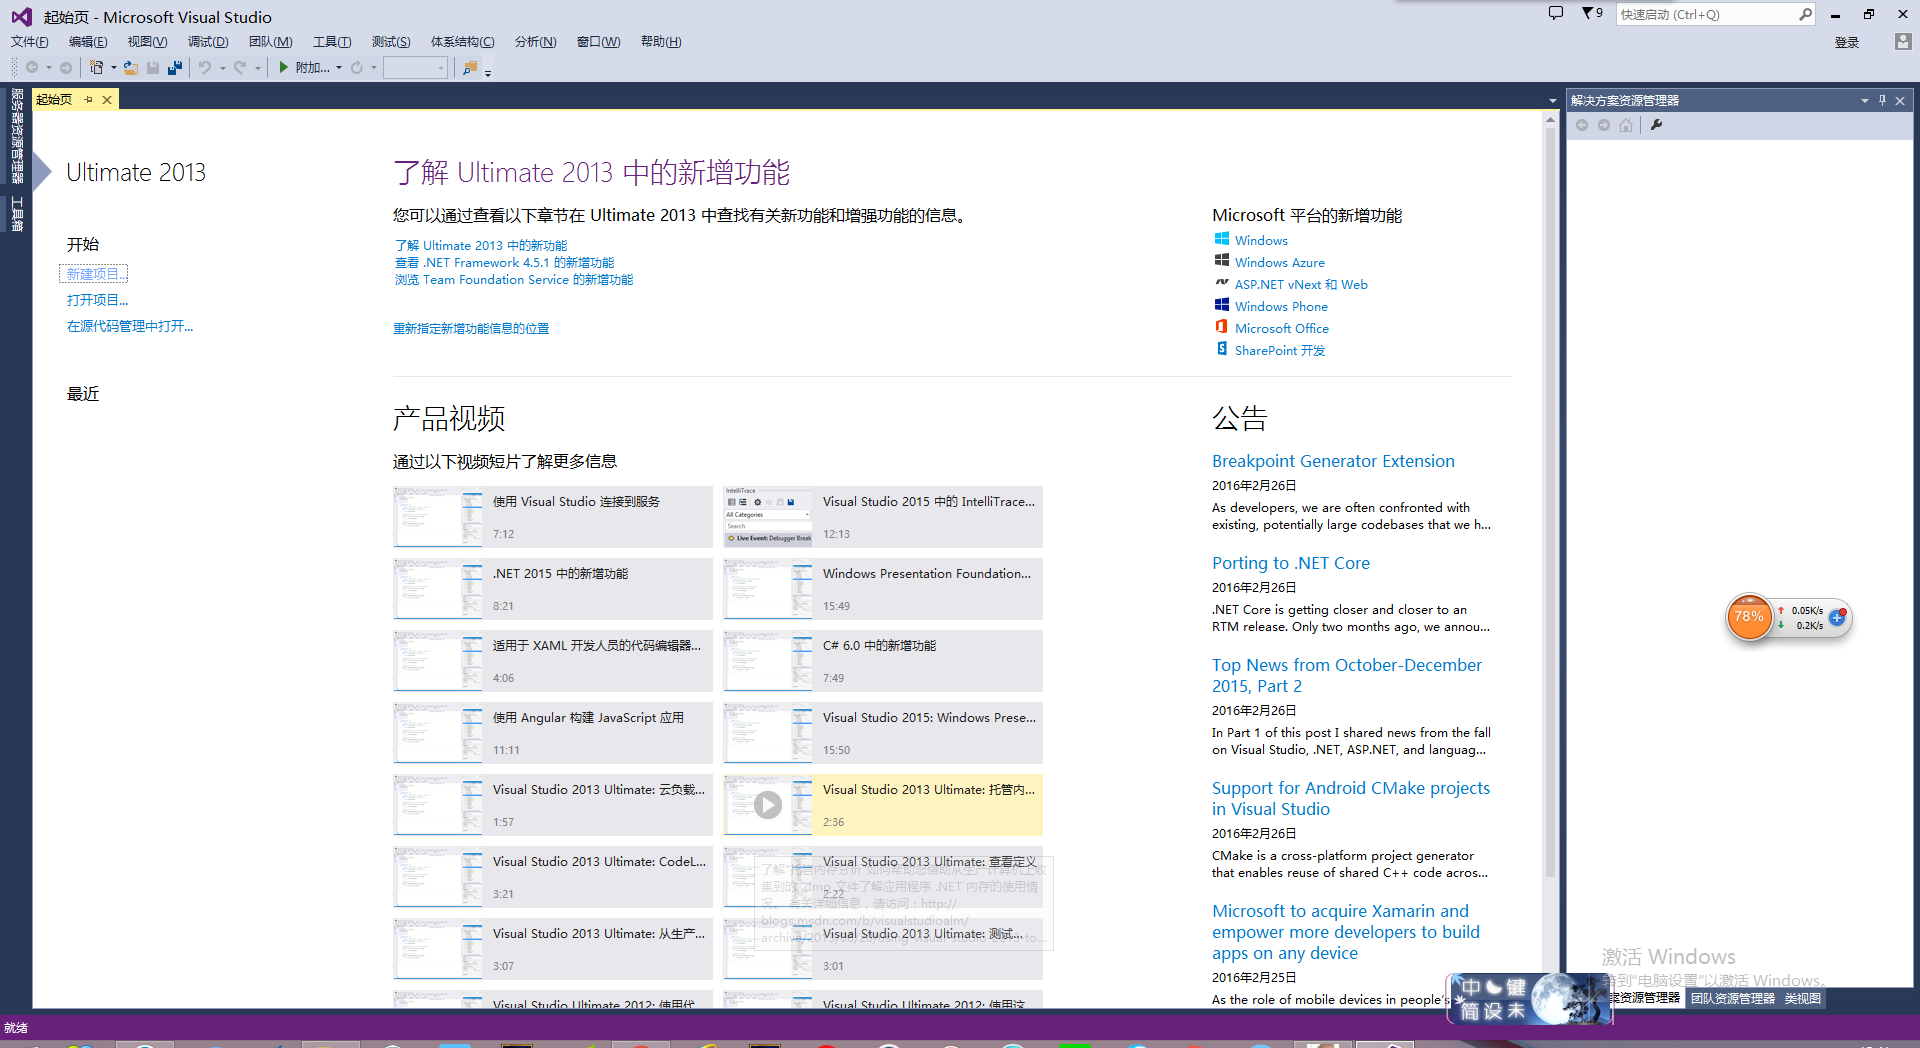
Task: Click the account avatar icon
Action: [x=1903, y=42]
